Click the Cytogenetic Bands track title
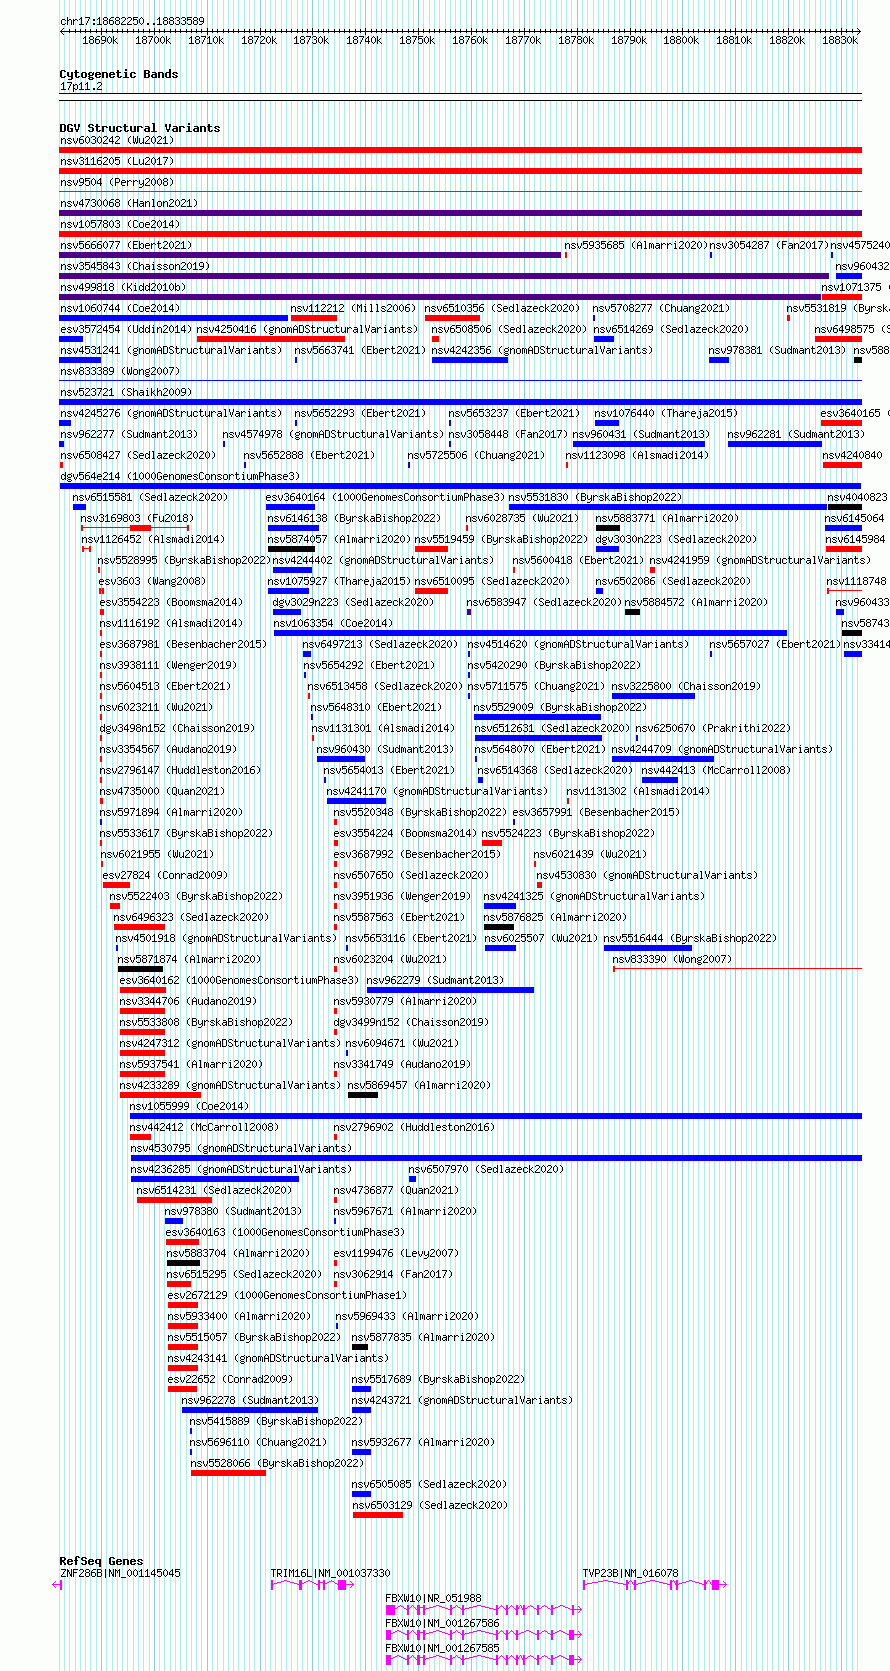This screenshot has width=890, height=1671. pos(119,74)
